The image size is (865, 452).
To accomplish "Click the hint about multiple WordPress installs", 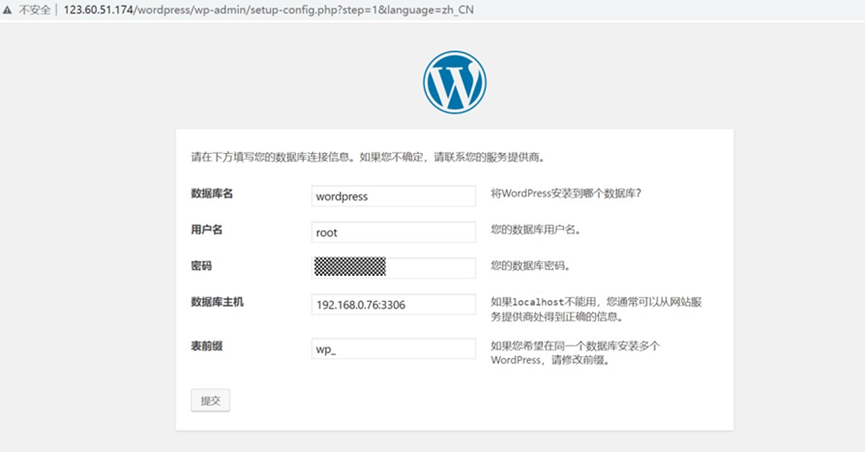I will point(575,353).
